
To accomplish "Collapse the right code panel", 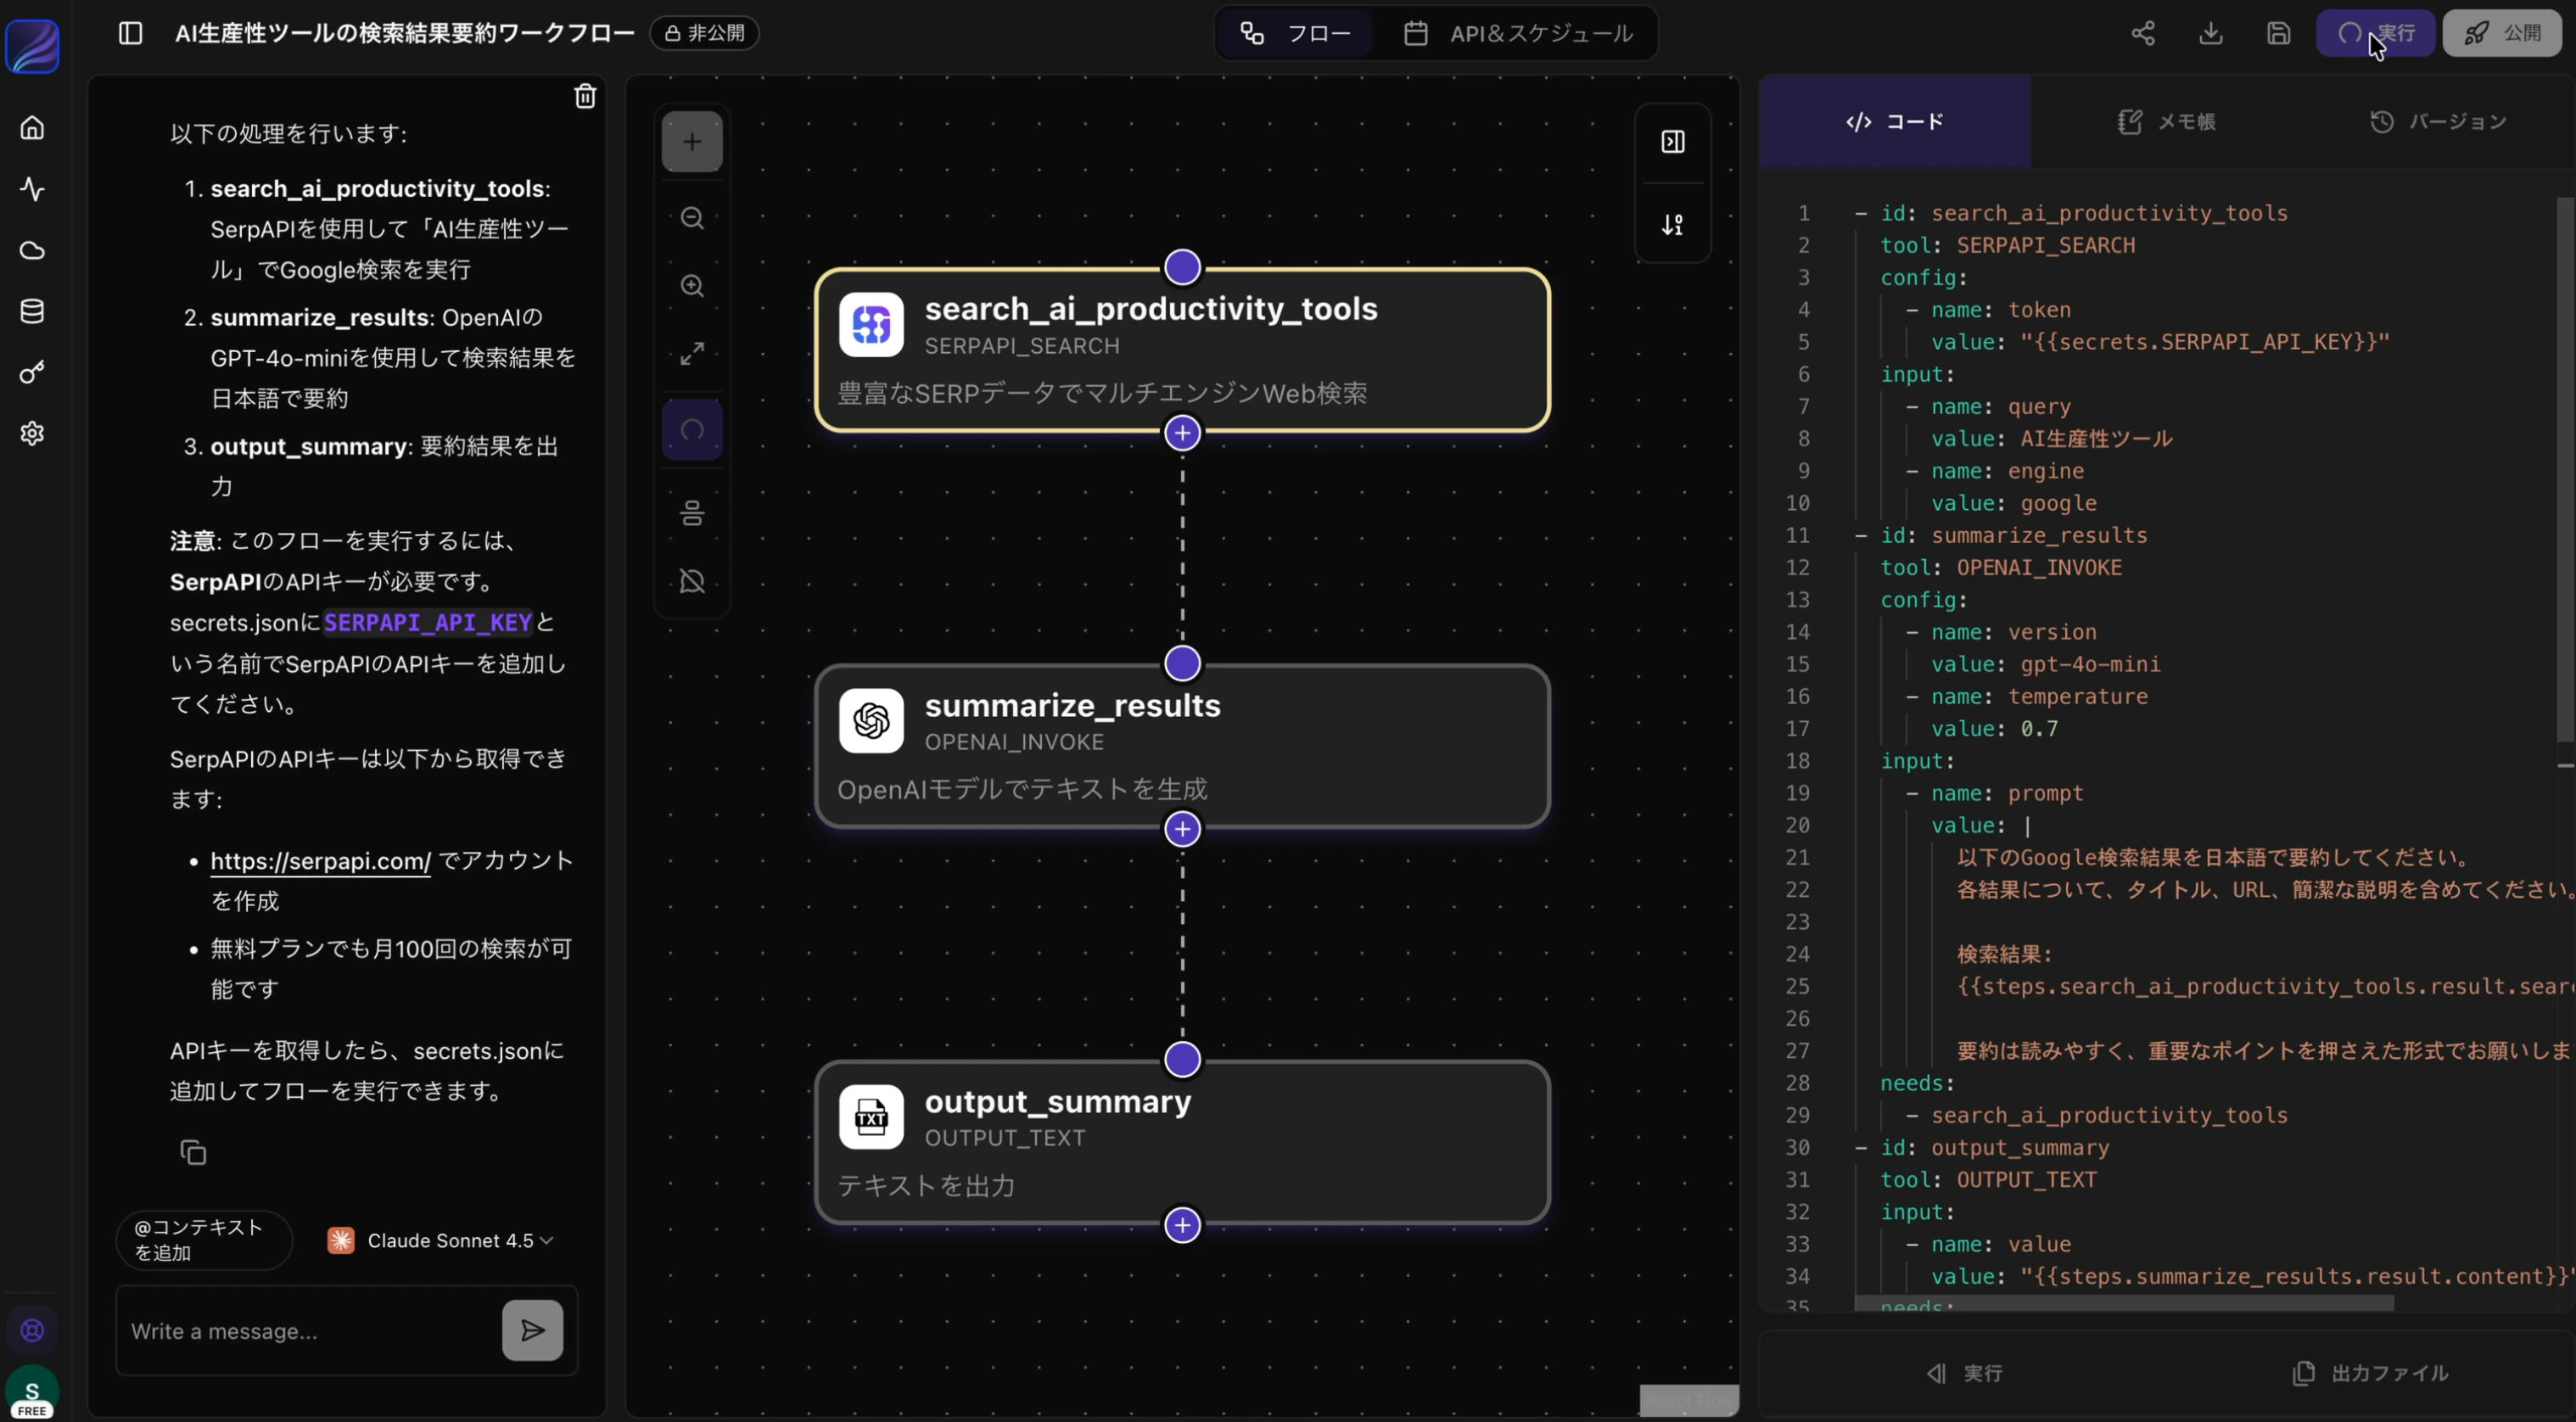I will [1672, 142].
